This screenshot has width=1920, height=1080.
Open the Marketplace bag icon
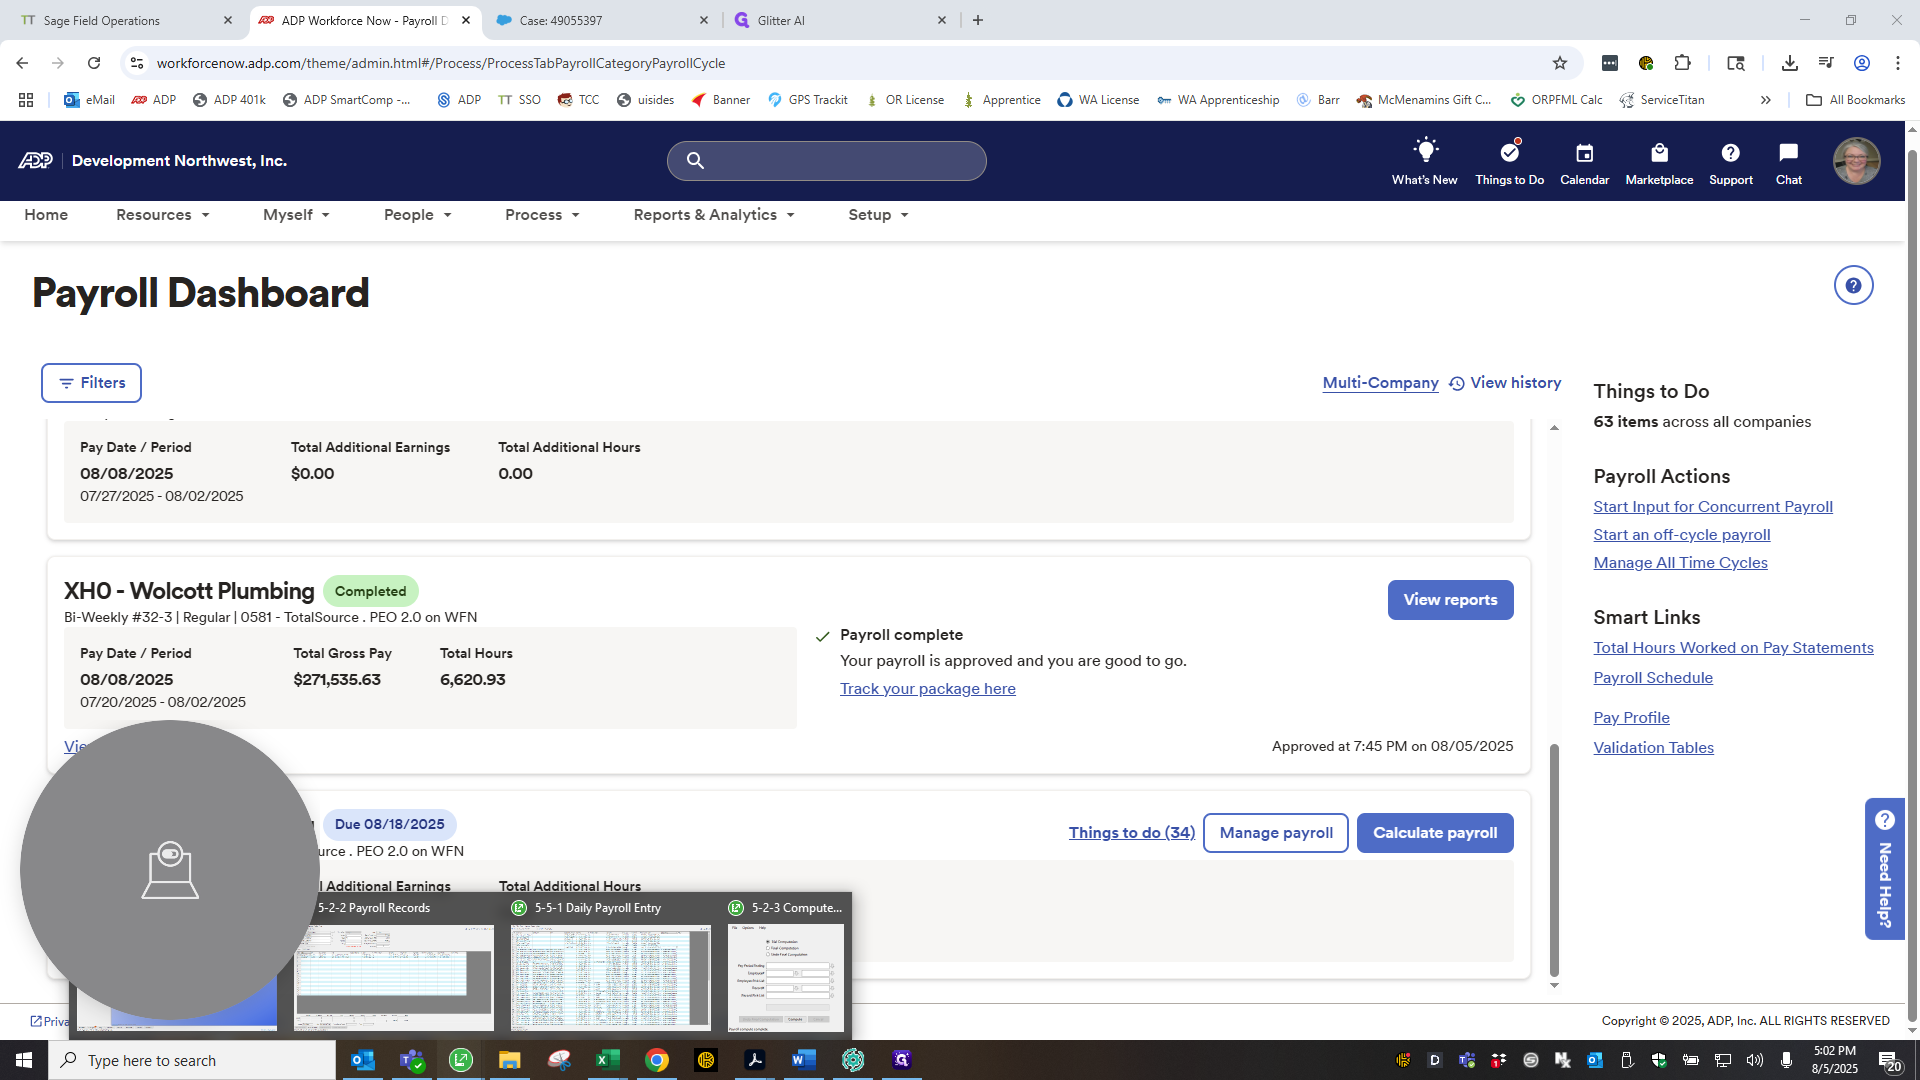(x=1659, y=161)
